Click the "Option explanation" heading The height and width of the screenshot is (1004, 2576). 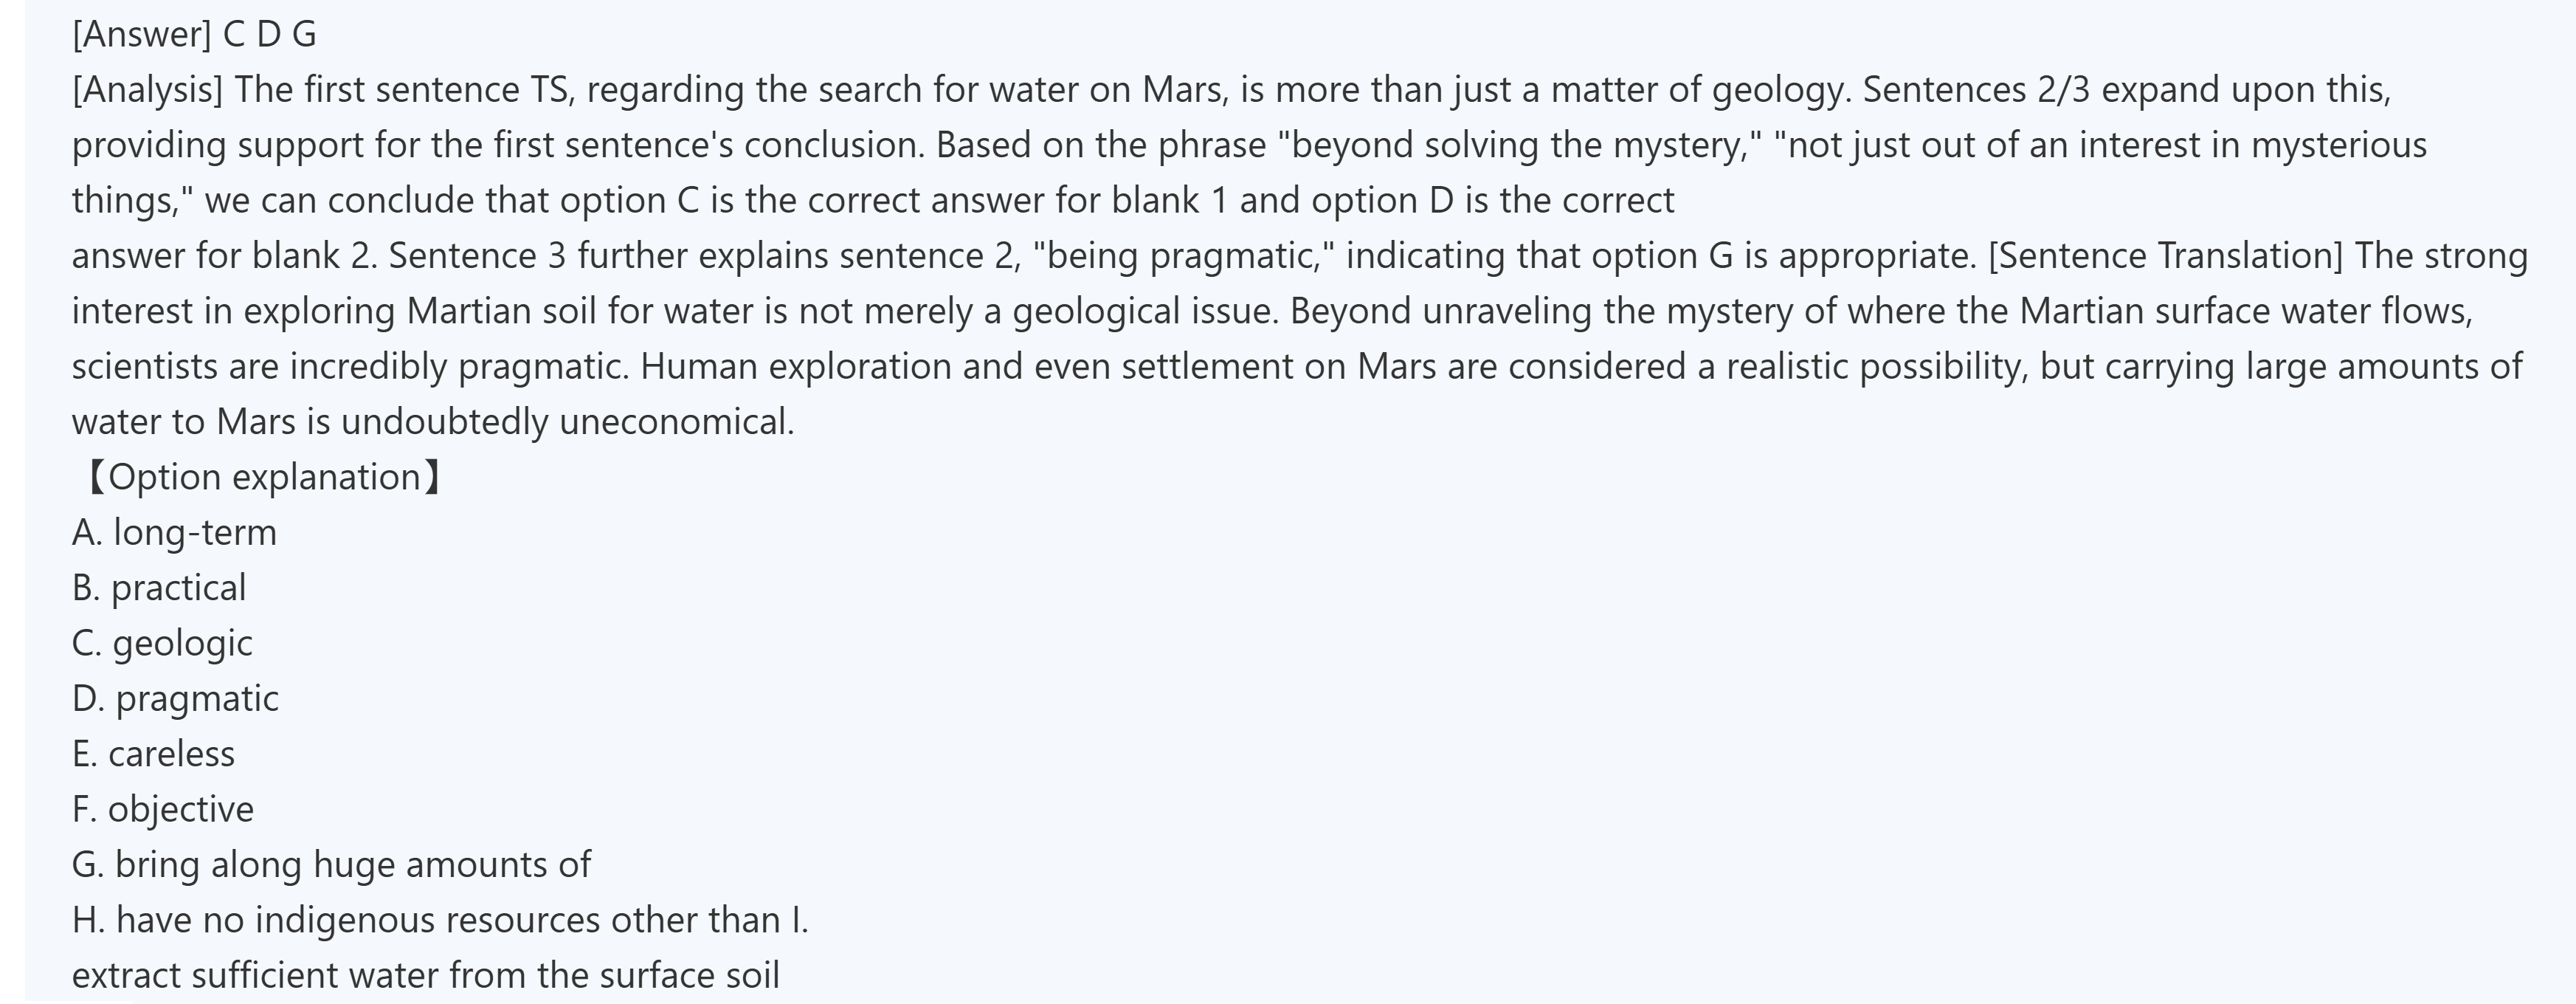pos(264,477)
